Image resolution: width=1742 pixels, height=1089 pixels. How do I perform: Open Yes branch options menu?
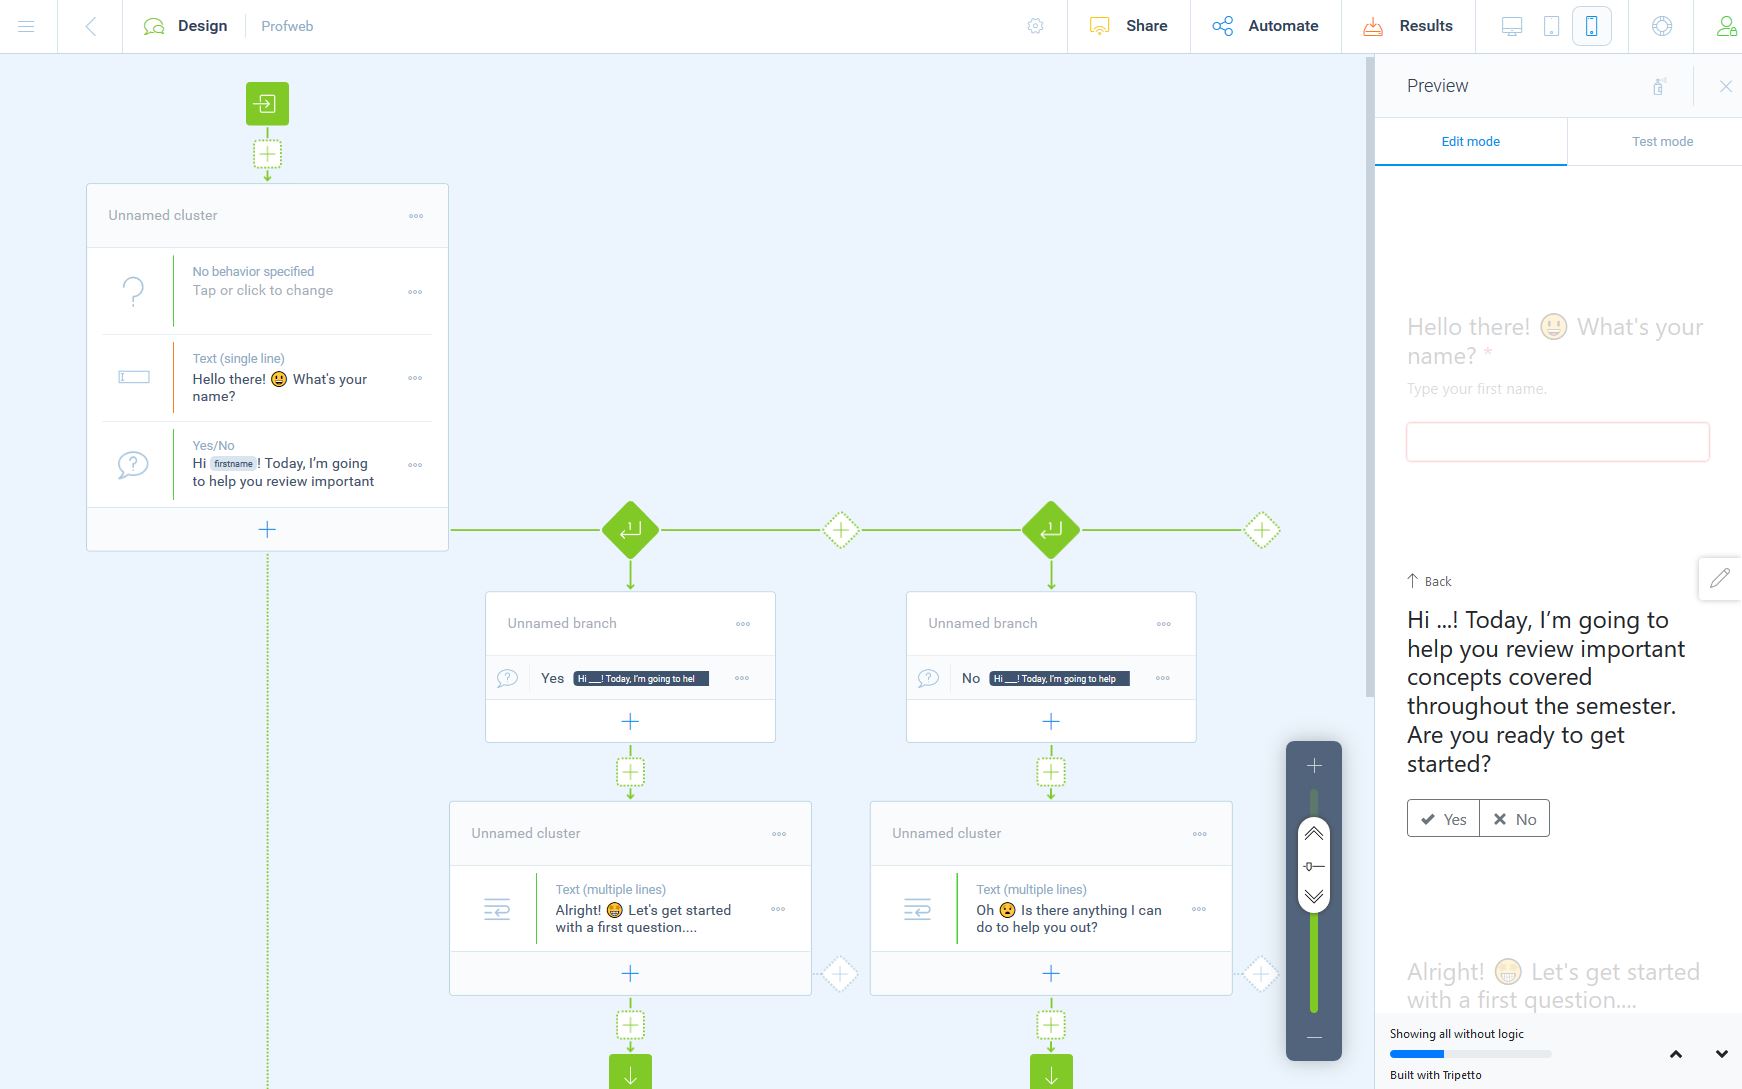coord(743,624)
